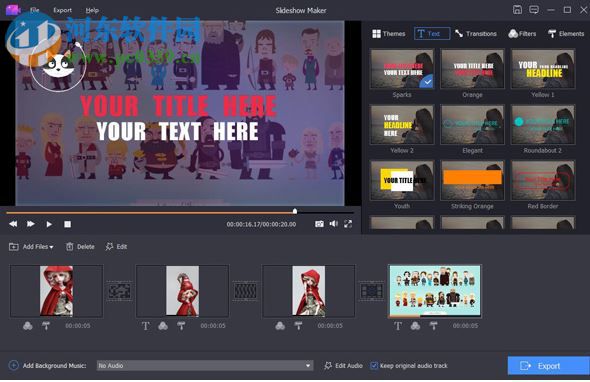Image resolution: width=590 pixels, height=382 pixels.
Task: Open elements icon under fourth clip
Action: click(433, 326)
